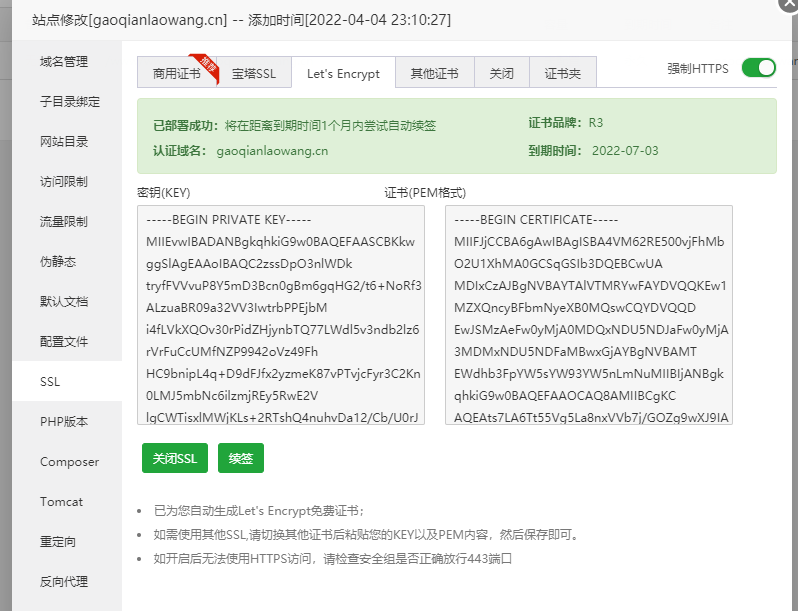The height and width of the screenshot is (611, 798).
Task: Click the 到期时间 label
Action: [x=555, y=151]
